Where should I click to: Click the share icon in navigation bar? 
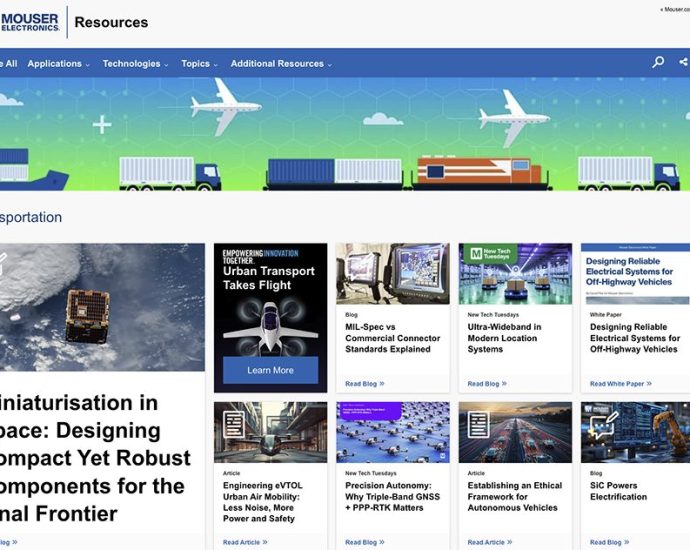[684, 62]
